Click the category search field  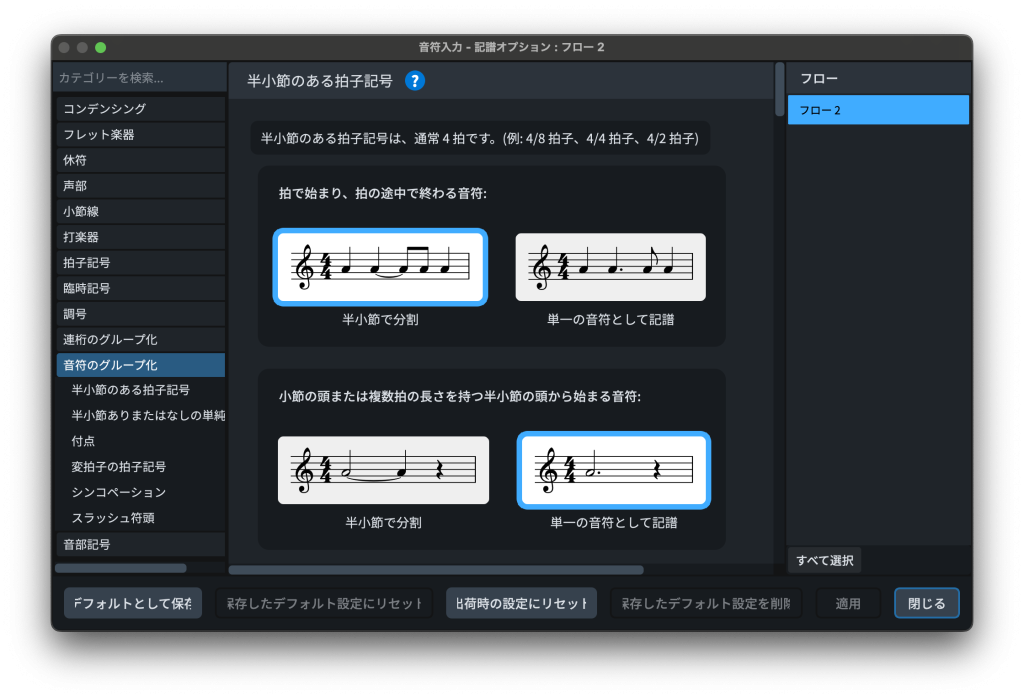140,78
